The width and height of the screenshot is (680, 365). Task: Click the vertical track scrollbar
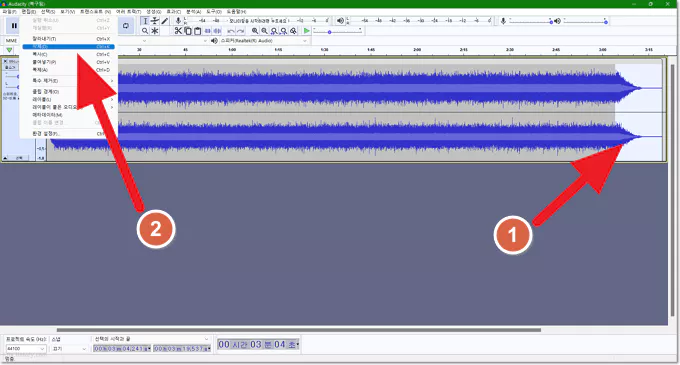[x=673, y=191]
